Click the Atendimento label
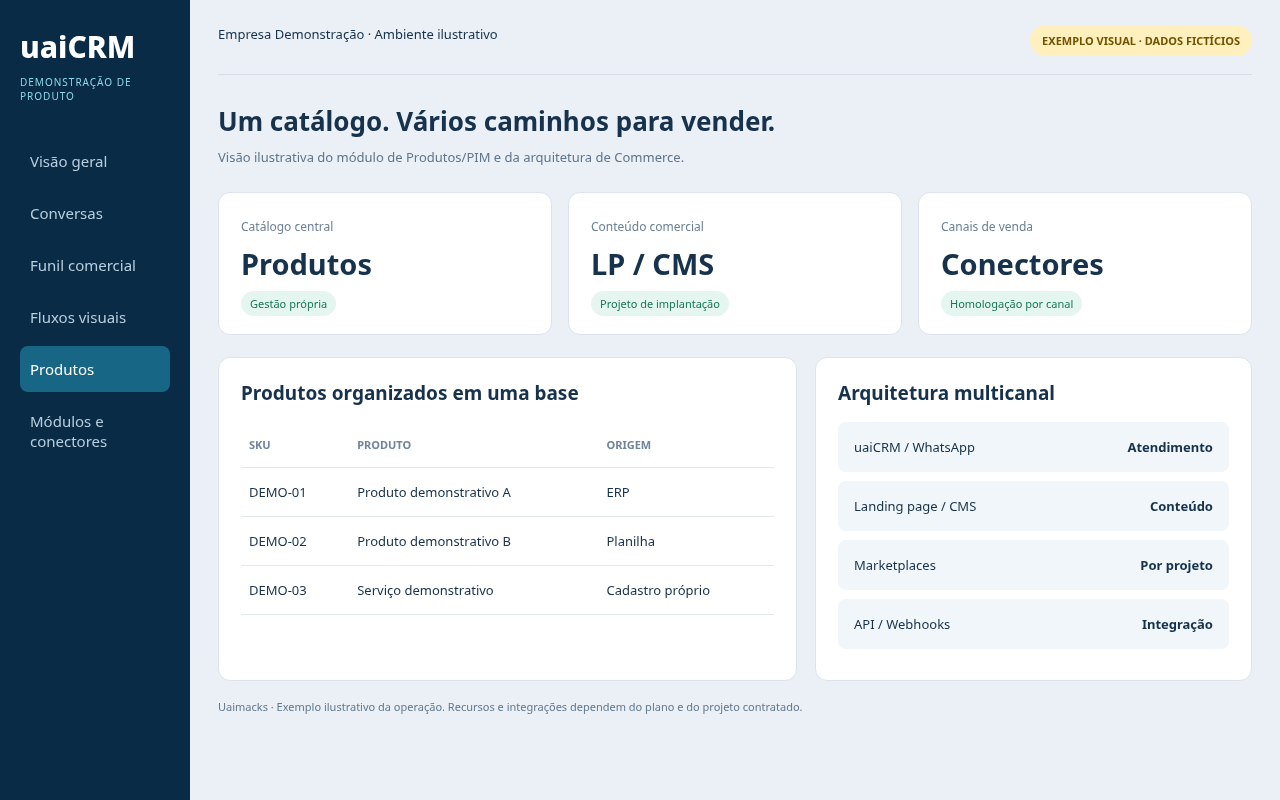Screen dimensions: 1280x800 coord(1170,447)
